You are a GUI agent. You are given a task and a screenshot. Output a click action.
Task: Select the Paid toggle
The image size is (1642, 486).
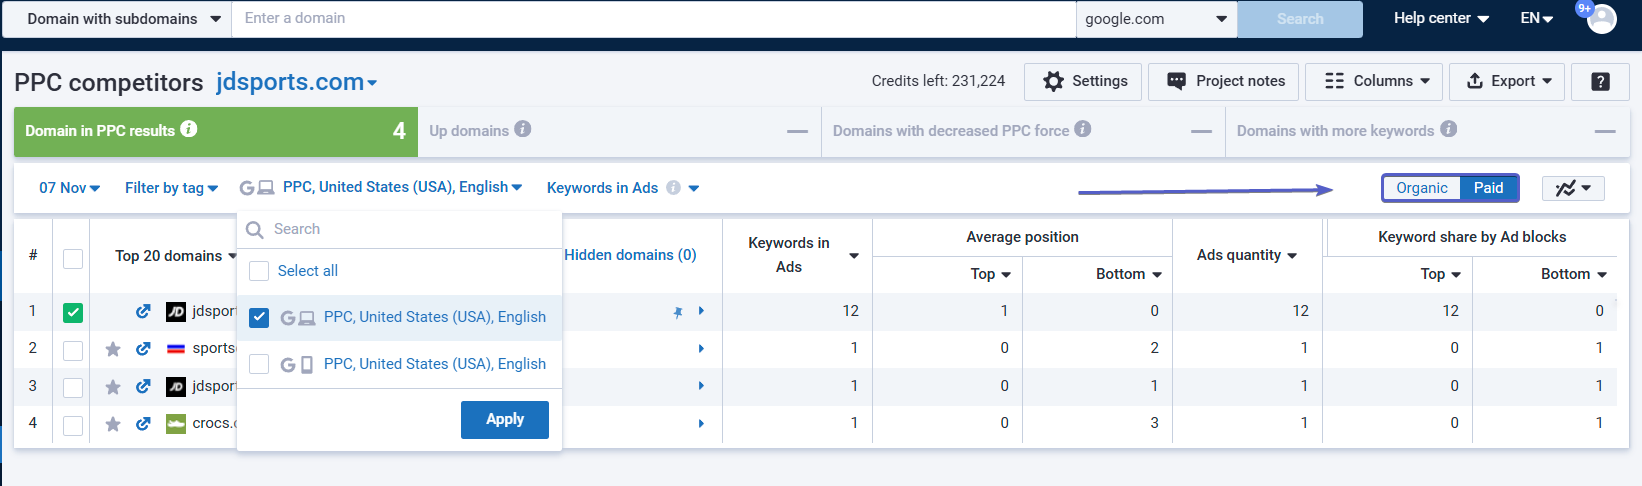coord(1489,188)
